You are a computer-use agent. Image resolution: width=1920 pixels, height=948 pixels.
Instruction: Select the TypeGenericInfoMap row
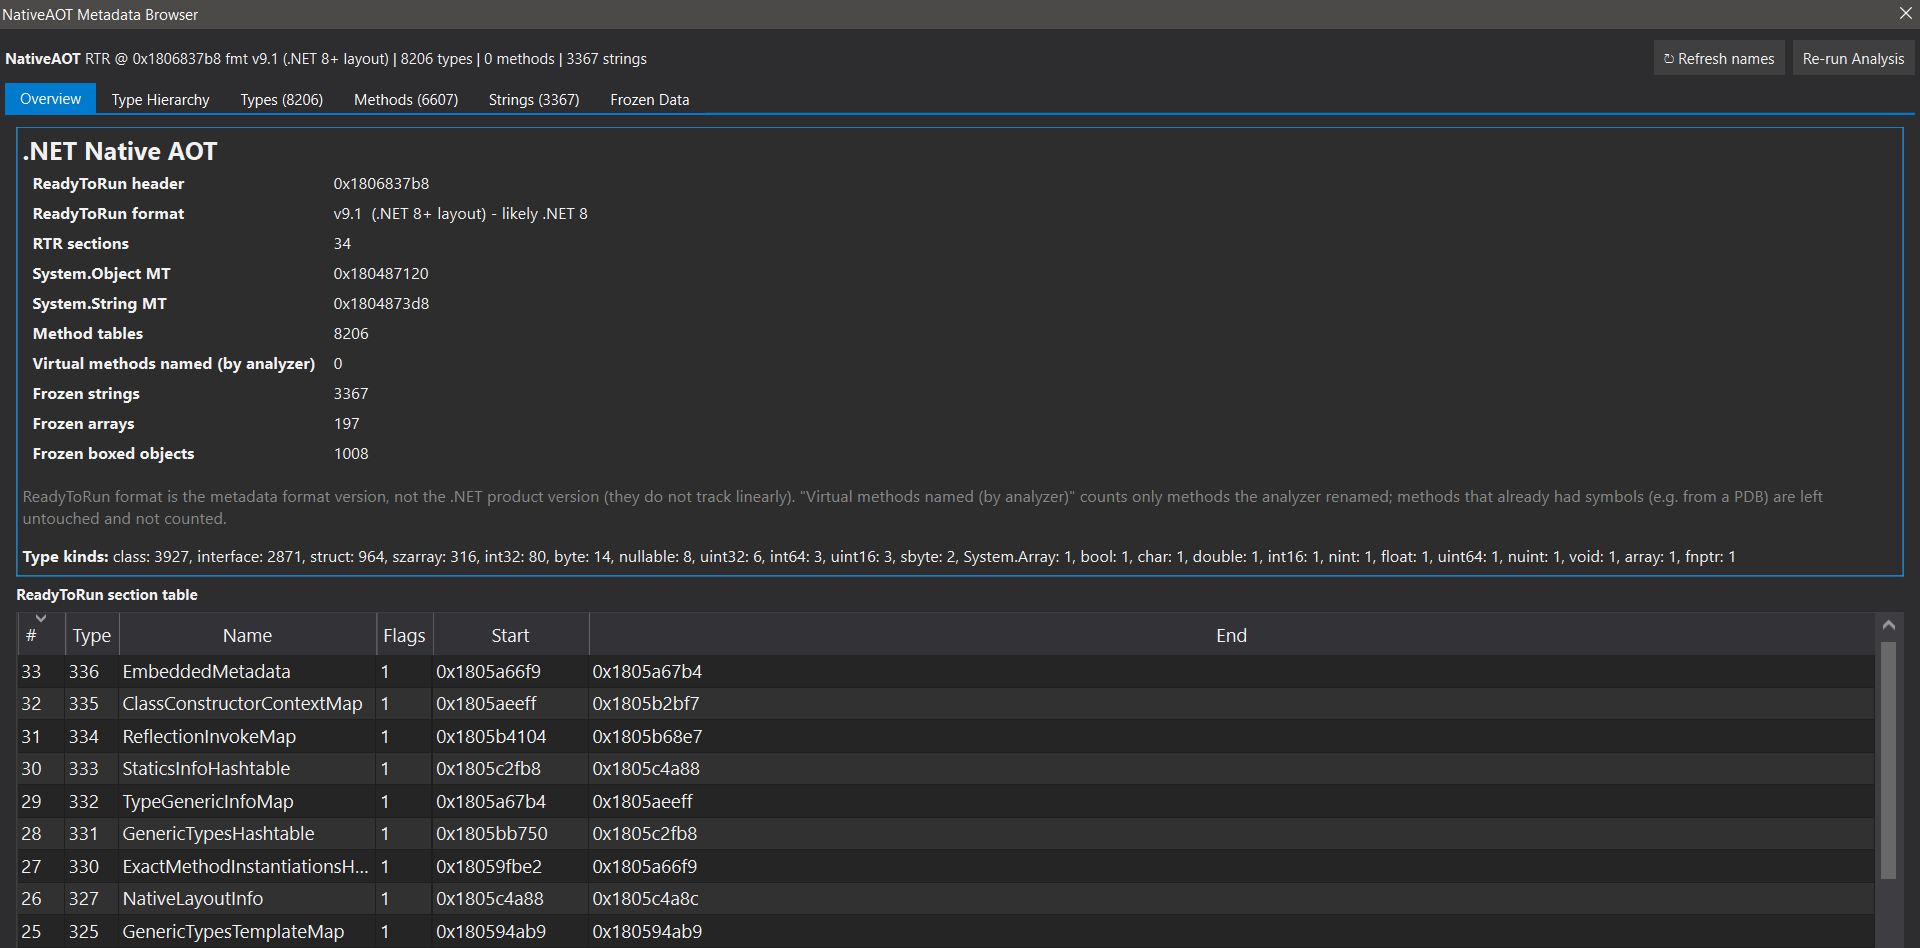(x=946, y=801)
